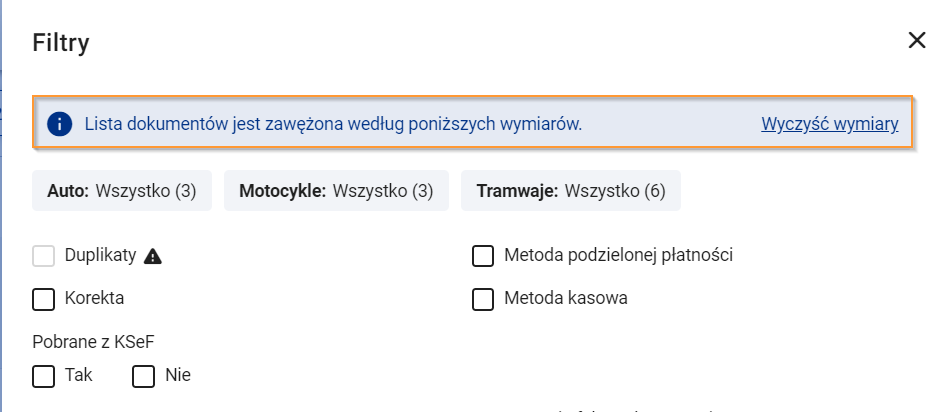933x412 pixels.
Task: Open the Tramwaje dimension filter chip
Action: point(571,191)
